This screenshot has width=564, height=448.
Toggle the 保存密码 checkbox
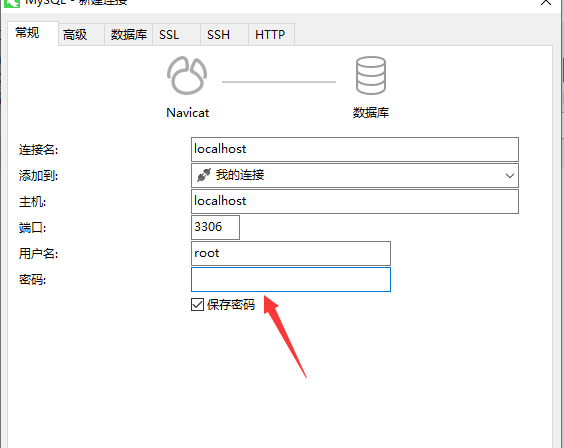pos(197,305)
